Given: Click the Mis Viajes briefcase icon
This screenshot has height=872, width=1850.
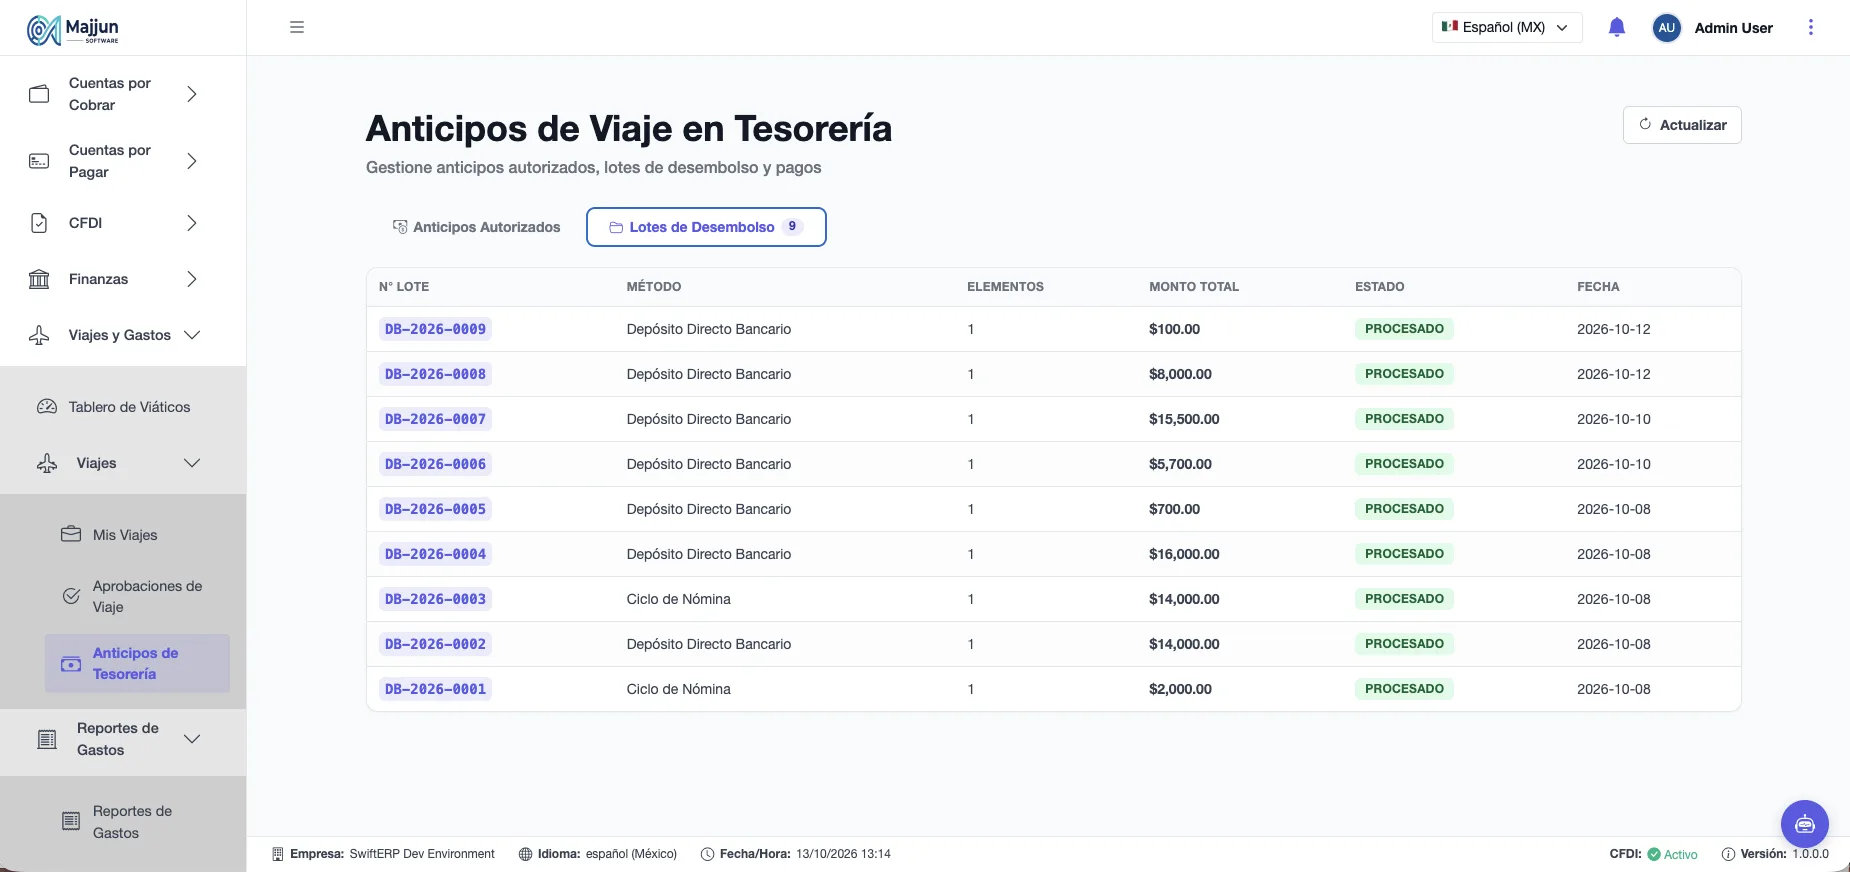Looking at the screenshot, I should 71,535.
